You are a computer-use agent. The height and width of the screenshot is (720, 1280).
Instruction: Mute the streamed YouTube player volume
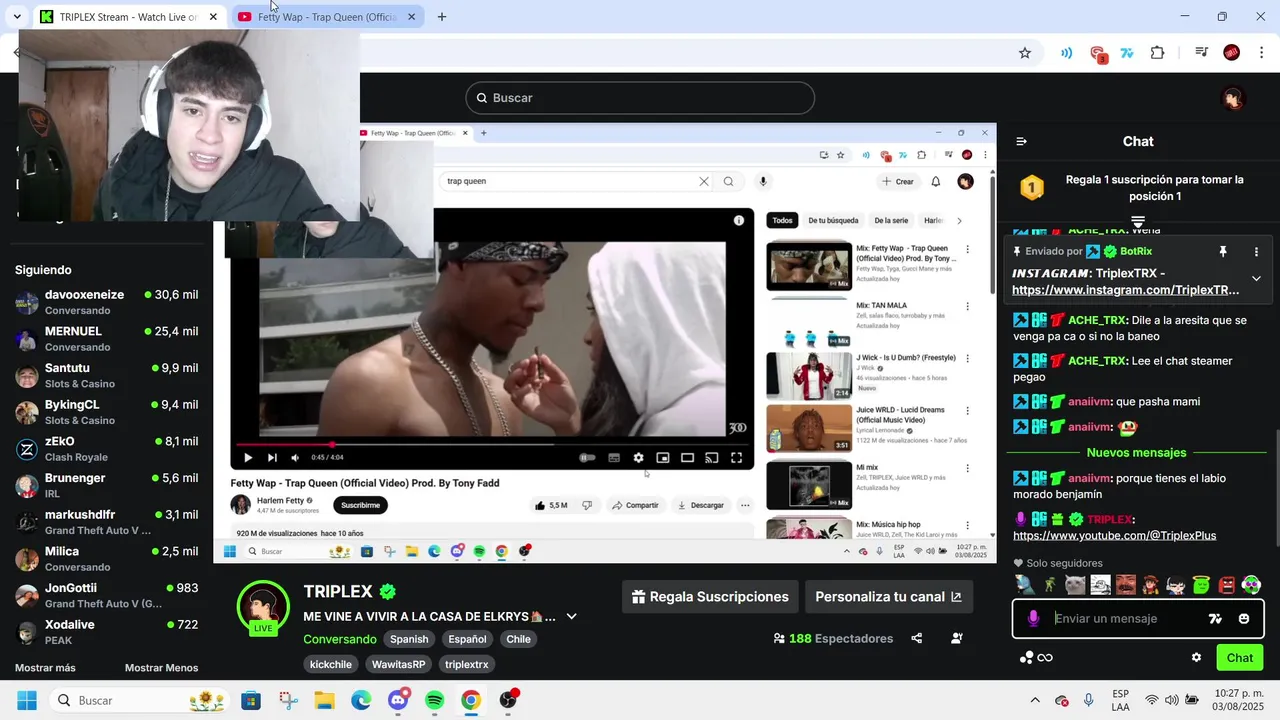click(x=295, y=458)
